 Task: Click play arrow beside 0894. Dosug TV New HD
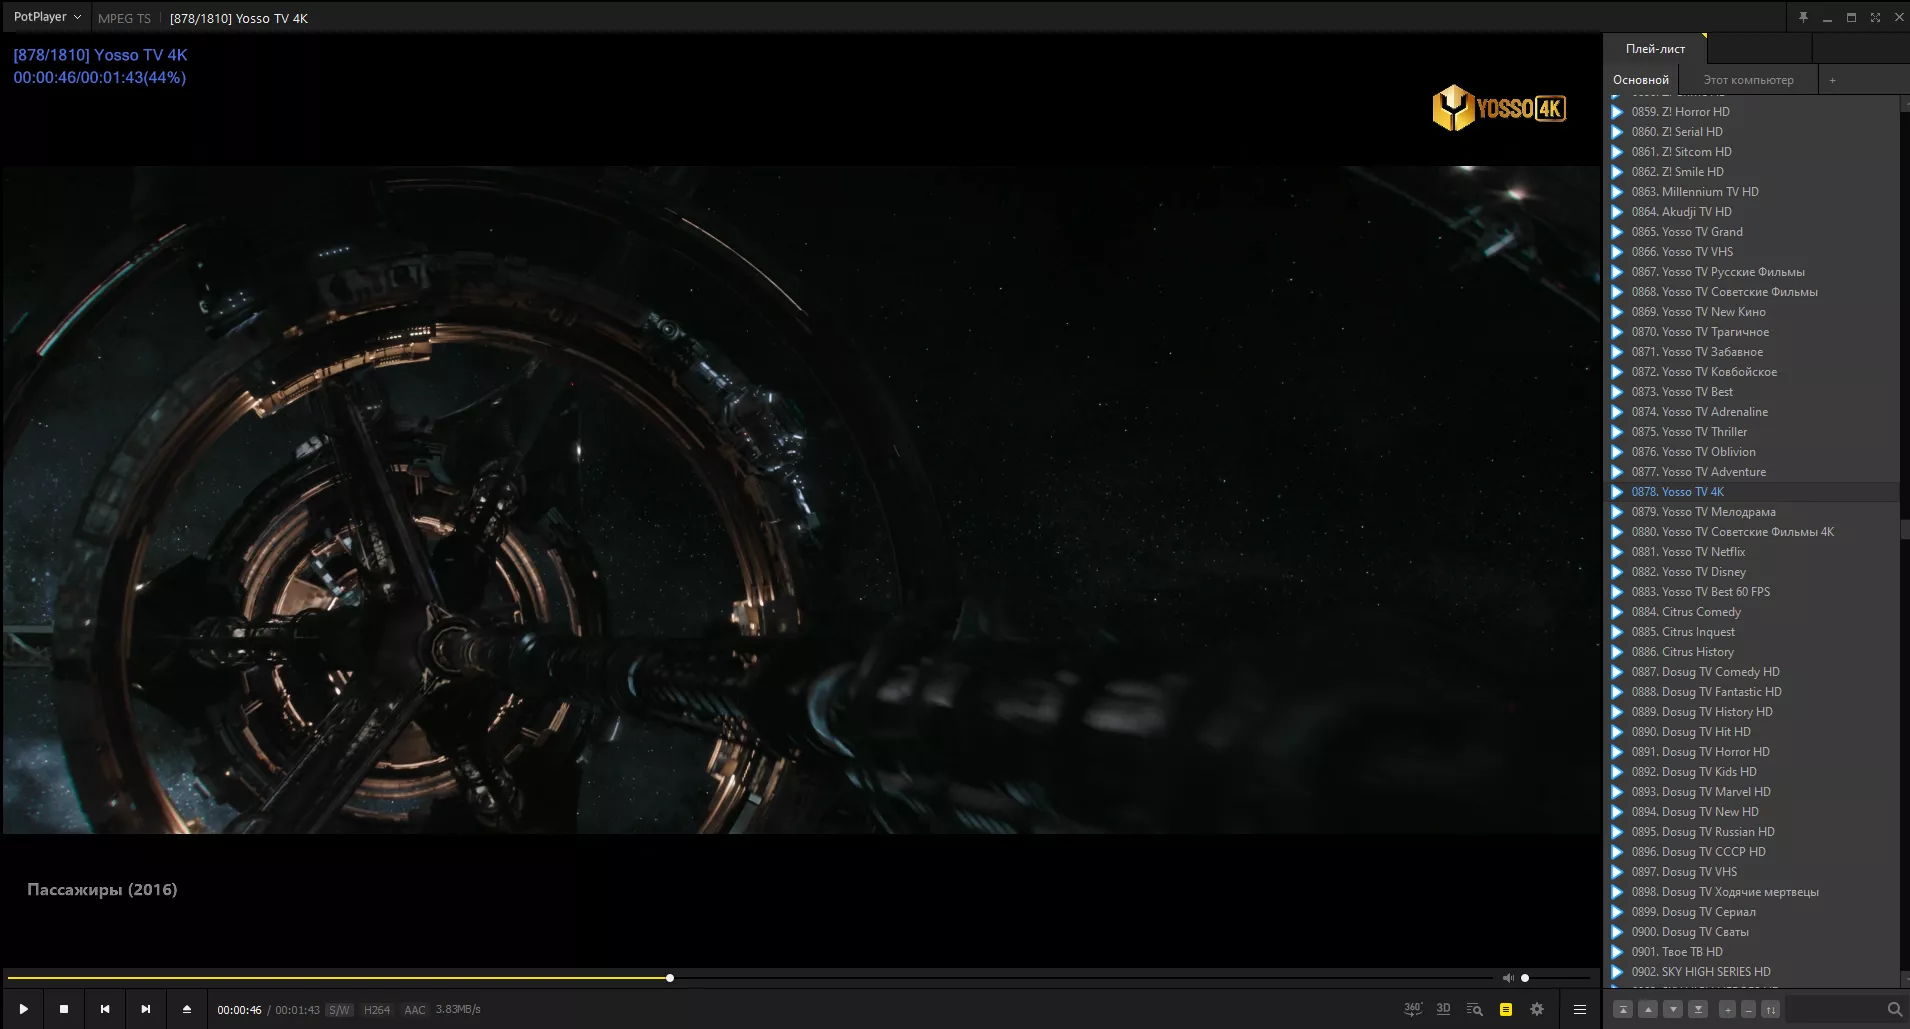[x=1617, y=812]
